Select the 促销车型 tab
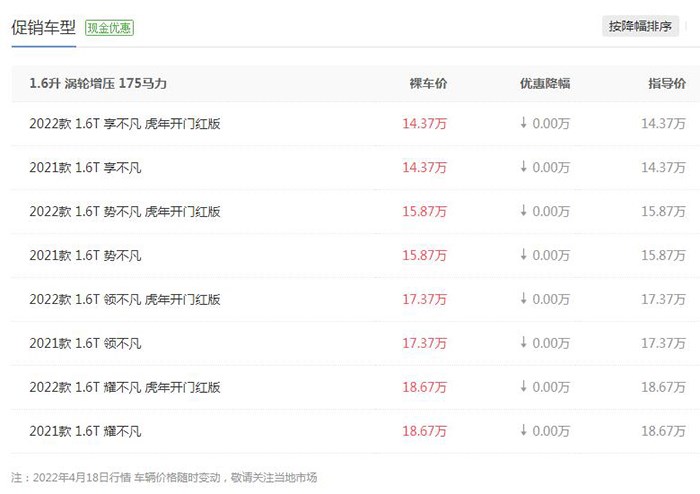The image size is (700, 494). click(43, 28)
